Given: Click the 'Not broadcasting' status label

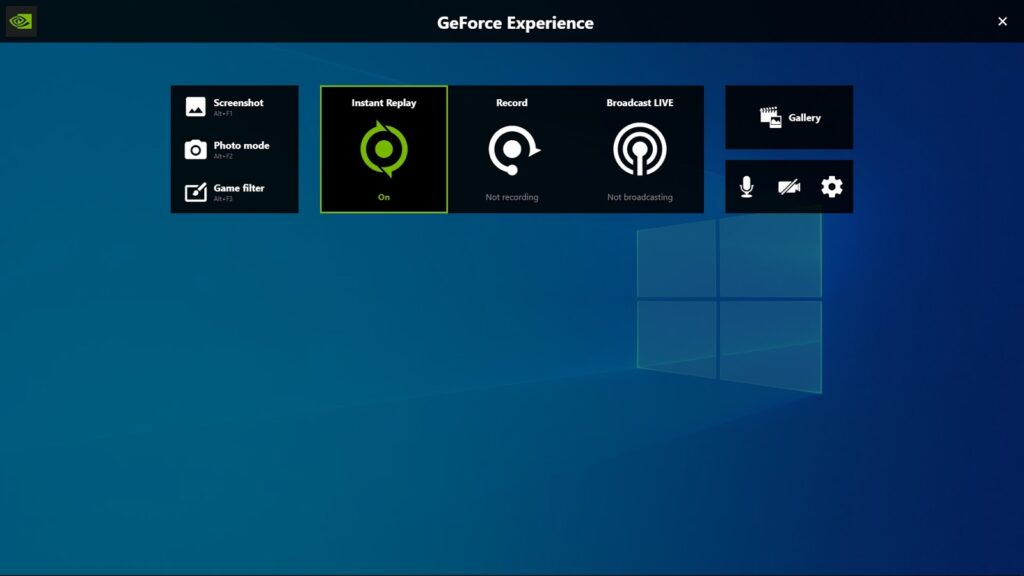Looking at the screenshot, I should 641,197.
